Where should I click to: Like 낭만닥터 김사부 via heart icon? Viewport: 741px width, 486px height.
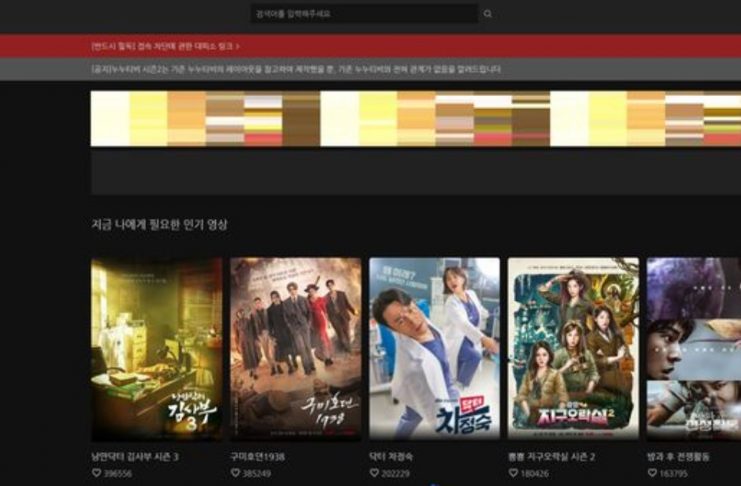coord(96,473)
